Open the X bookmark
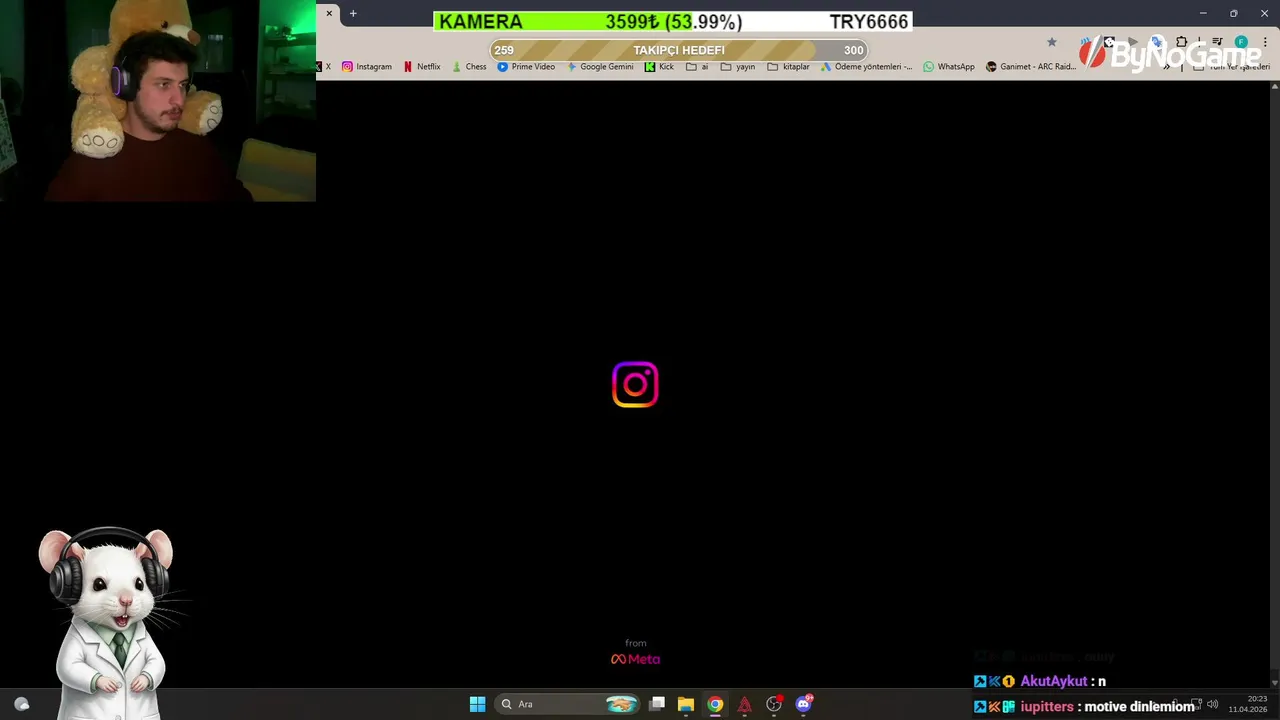Screen dimensions: 1280x720 (x=325, y=67)
